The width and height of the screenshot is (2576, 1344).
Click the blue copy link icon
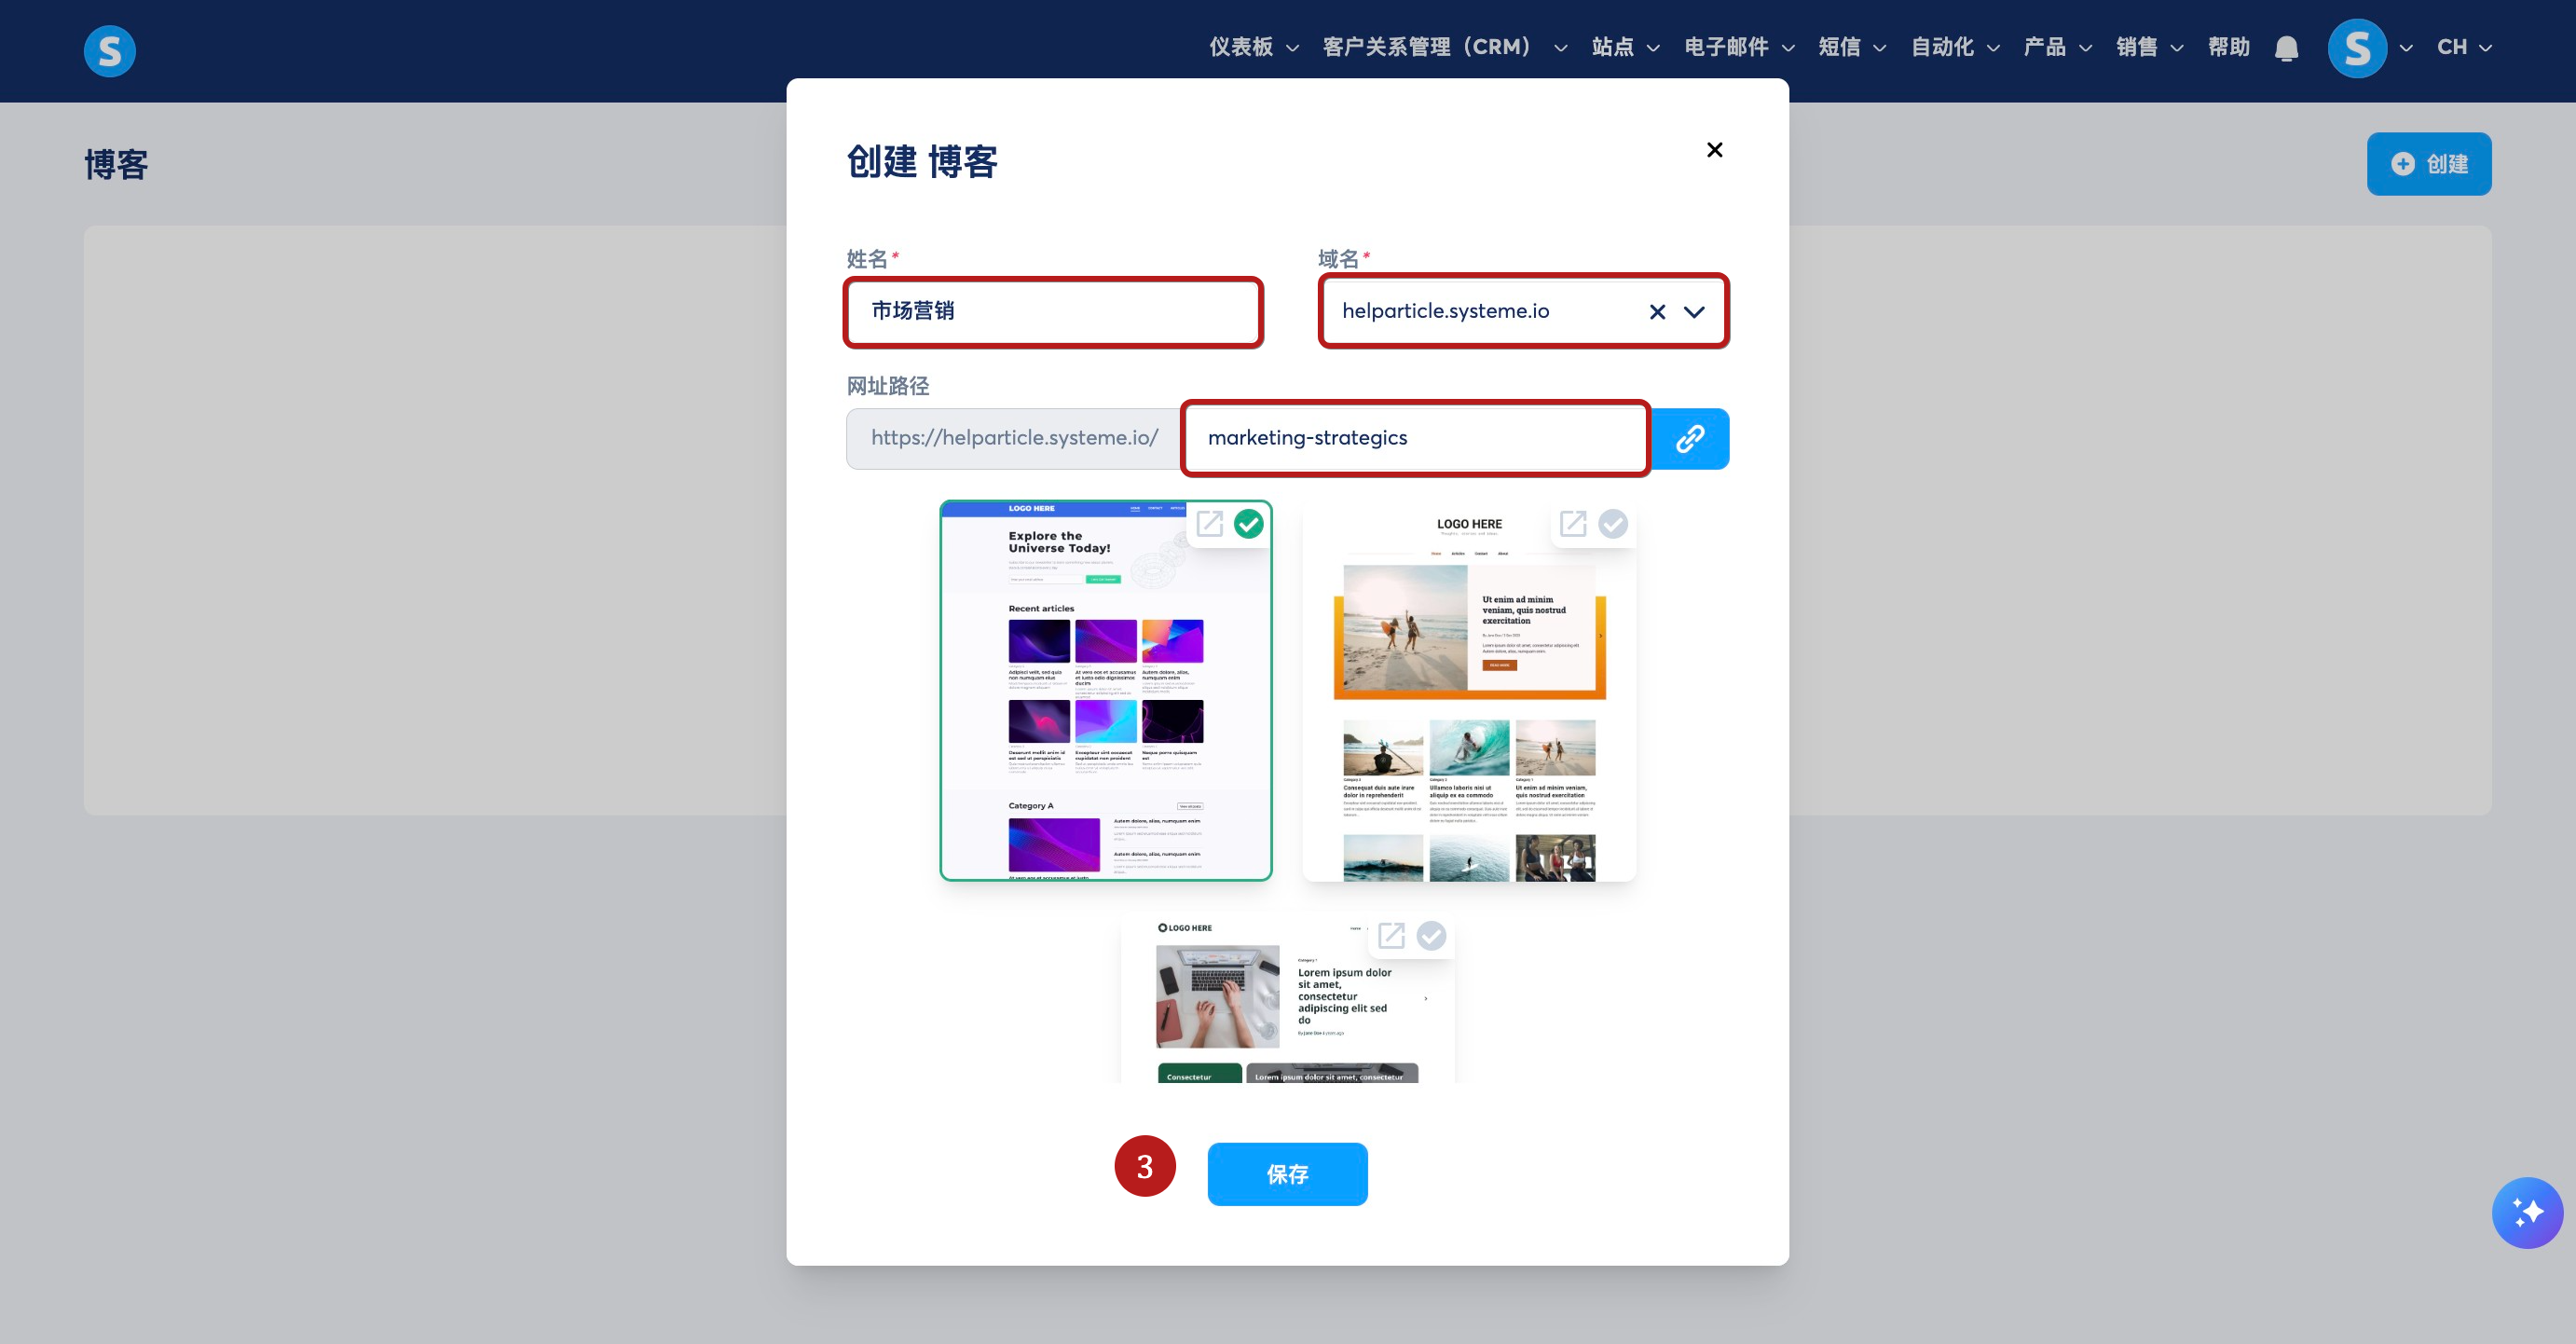(1690, 438)
